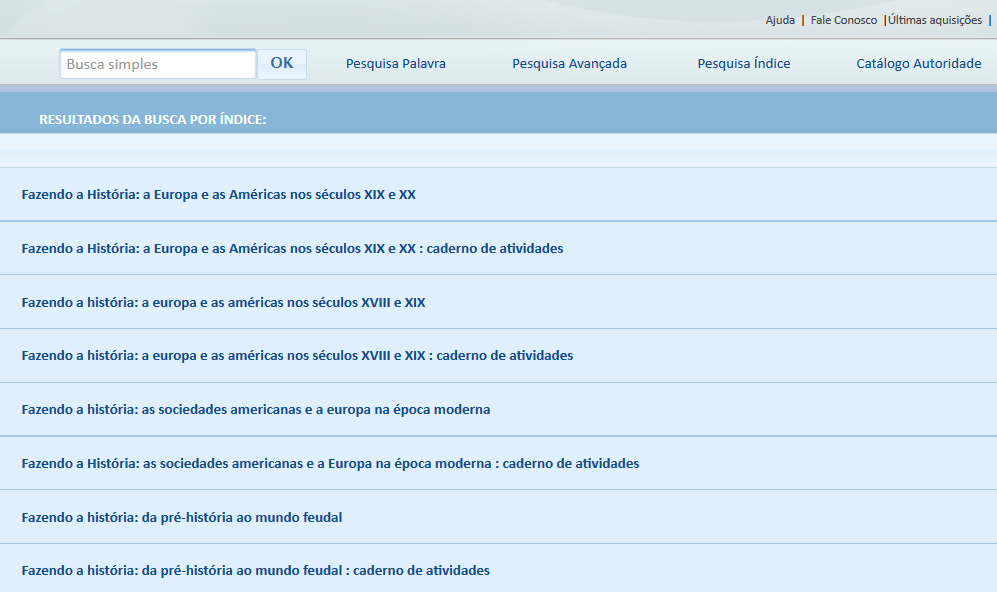Open 'época moderna : caderno de atividades' result

[330, 464]
